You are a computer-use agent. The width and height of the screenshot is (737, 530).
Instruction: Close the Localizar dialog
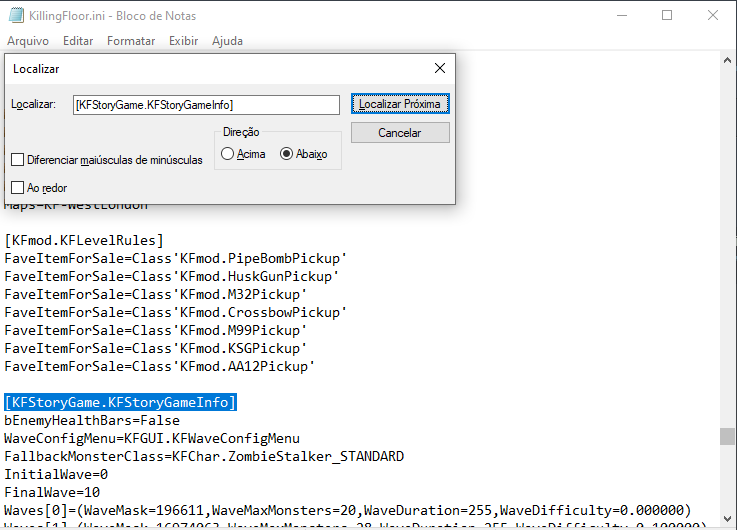[x=440, y=68]
